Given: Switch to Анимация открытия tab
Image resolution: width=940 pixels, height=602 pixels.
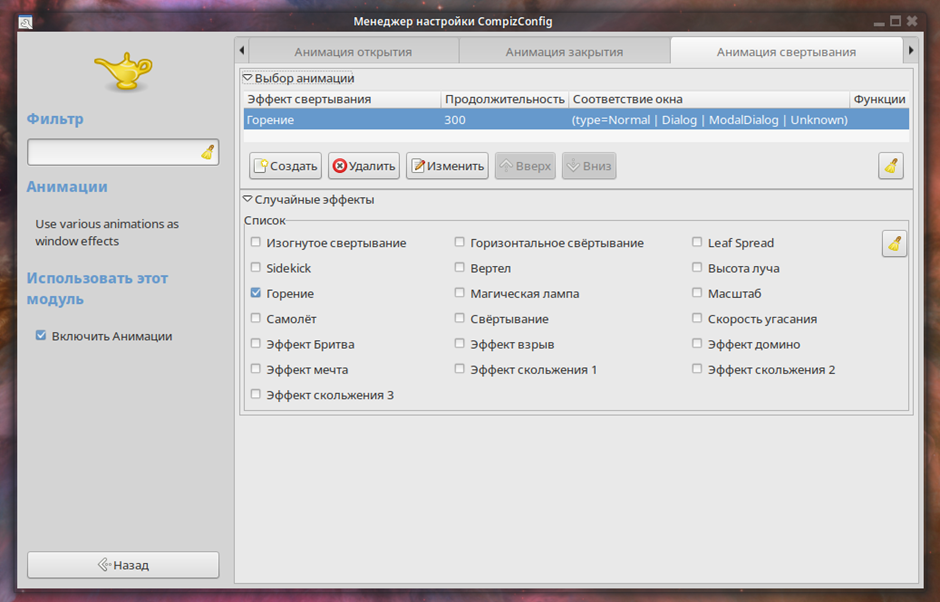Looking at the screenshot, I should 353,52.
